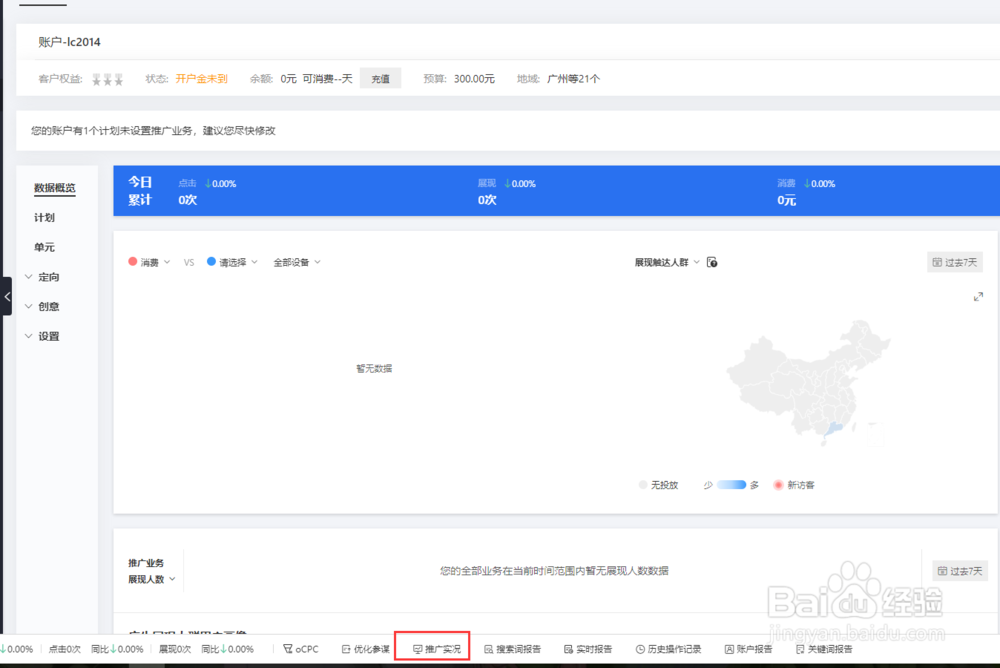Open 账户报告 in the bottom toolbar
Screen dimensions: 1000x668
[x=749, y=649]
